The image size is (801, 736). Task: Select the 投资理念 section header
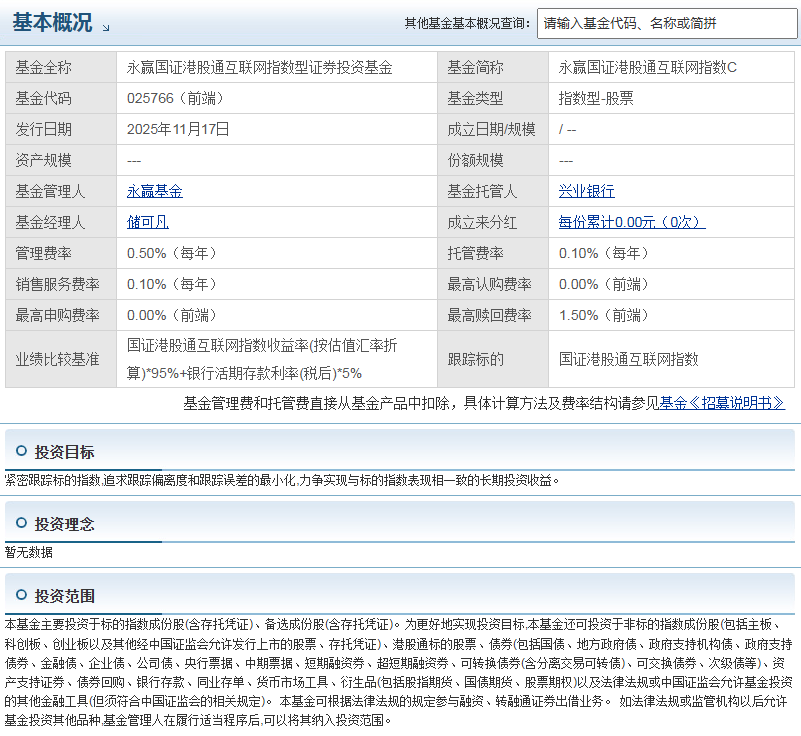pyautogui.click(x=64, y=524)
